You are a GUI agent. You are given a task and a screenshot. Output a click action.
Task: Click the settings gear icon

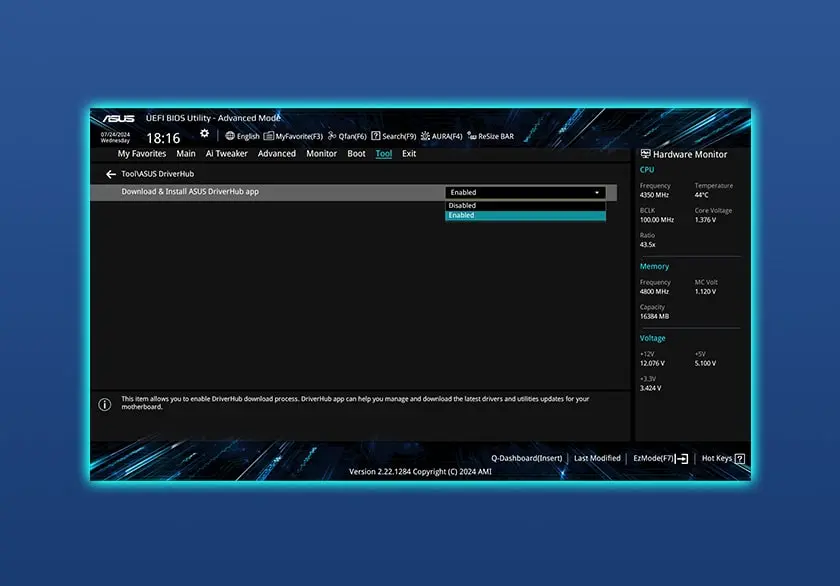(204, 135)
